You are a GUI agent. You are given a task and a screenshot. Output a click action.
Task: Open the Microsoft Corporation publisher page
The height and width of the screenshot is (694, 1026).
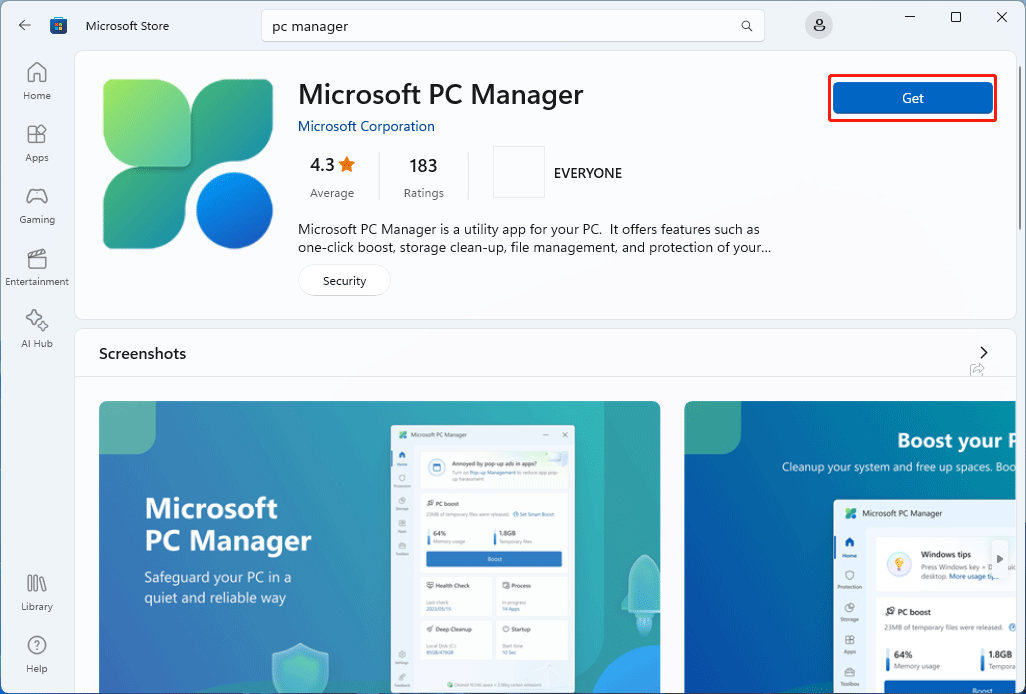(x=366, y=126)
